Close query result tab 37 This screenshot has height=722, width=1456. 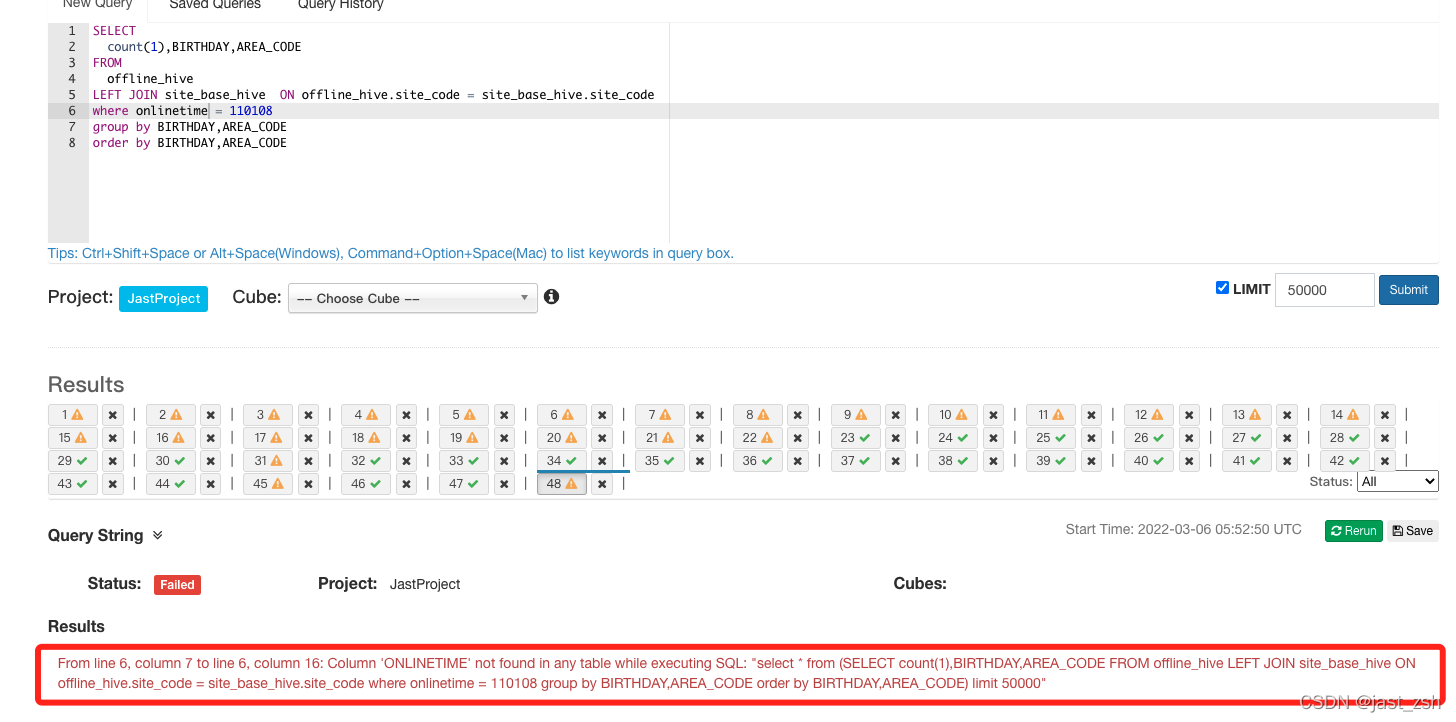[x=895, y=461]
